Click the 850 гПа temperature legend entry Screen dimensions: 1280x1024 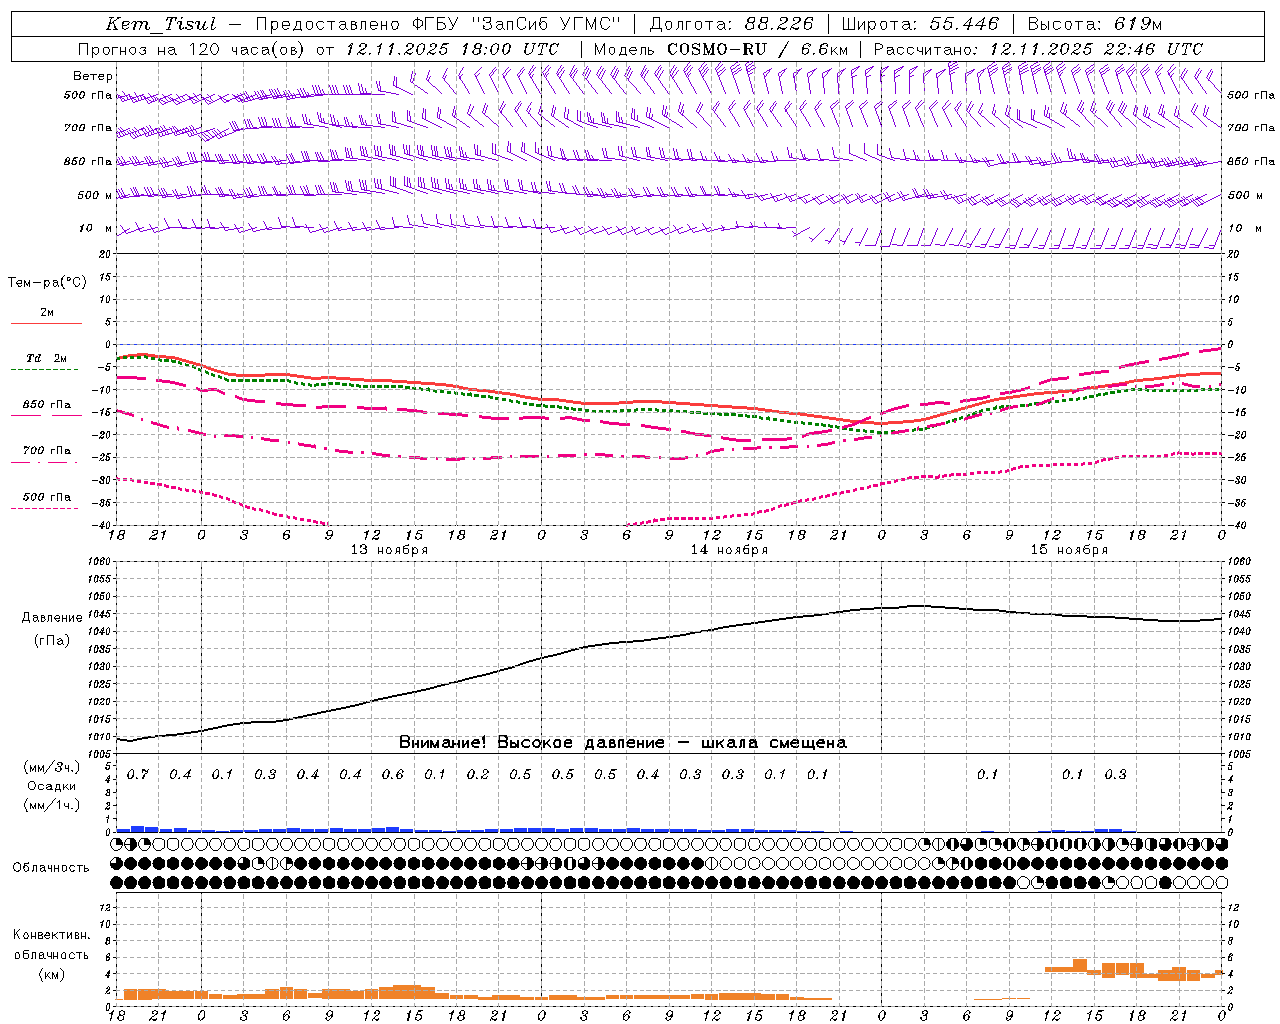[47, 405]
